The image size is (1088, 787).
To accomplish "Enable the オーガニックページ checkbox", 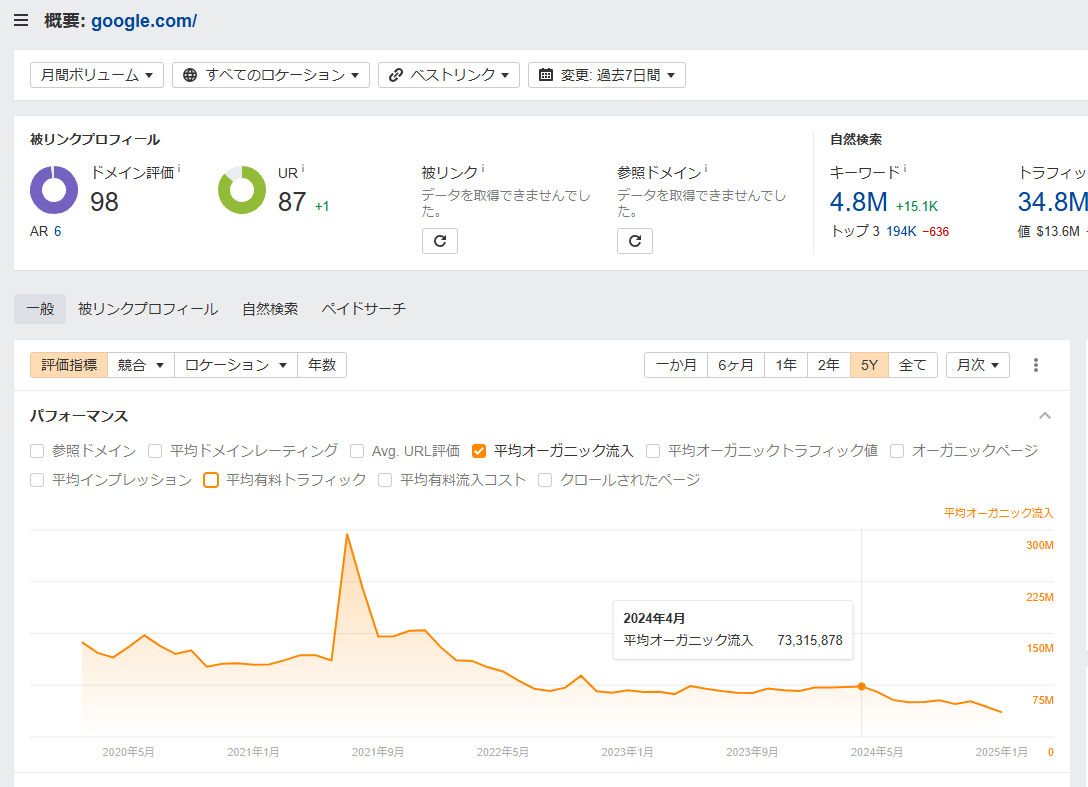I will [897, 451].
